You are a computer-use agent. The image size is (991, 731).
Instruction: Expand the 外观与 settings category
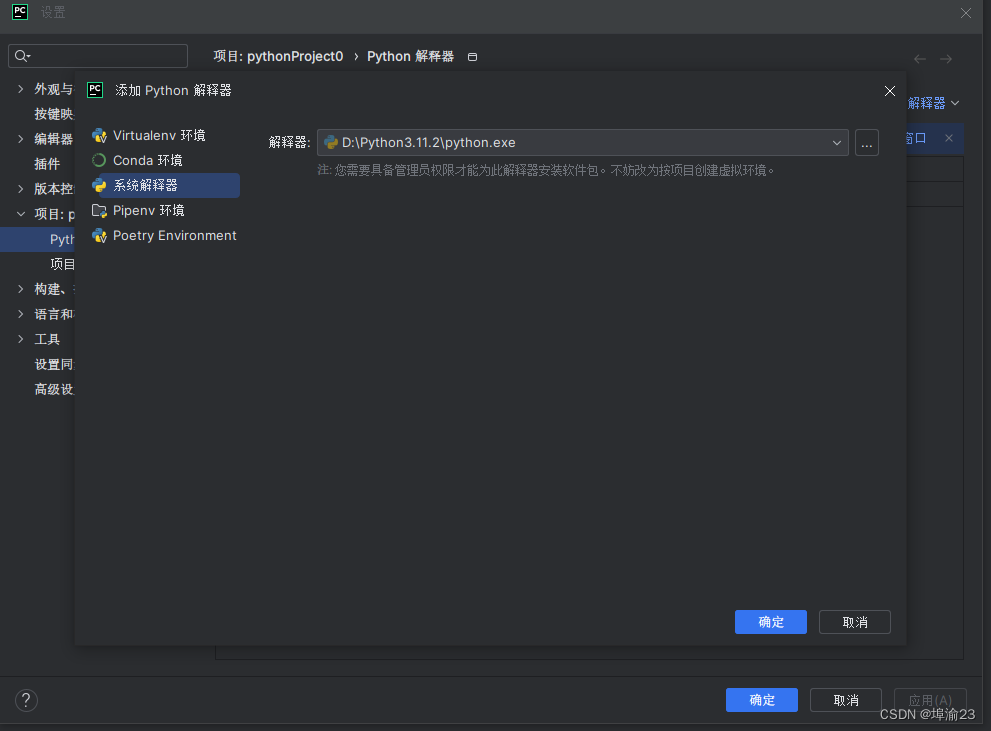click(x=21, y=89)
